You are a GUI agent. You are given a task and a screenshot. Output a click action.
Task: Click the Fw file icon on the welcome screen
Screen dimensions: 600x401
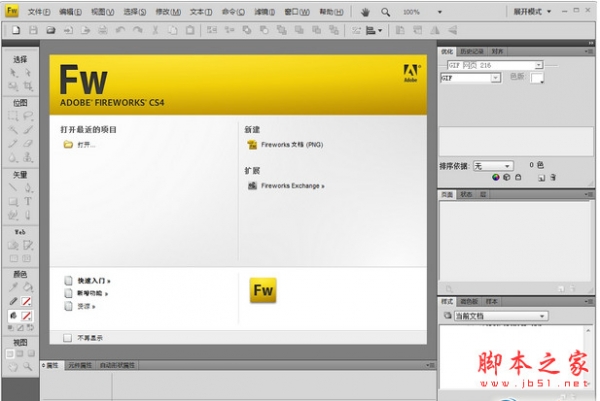[x=263, y=290]
